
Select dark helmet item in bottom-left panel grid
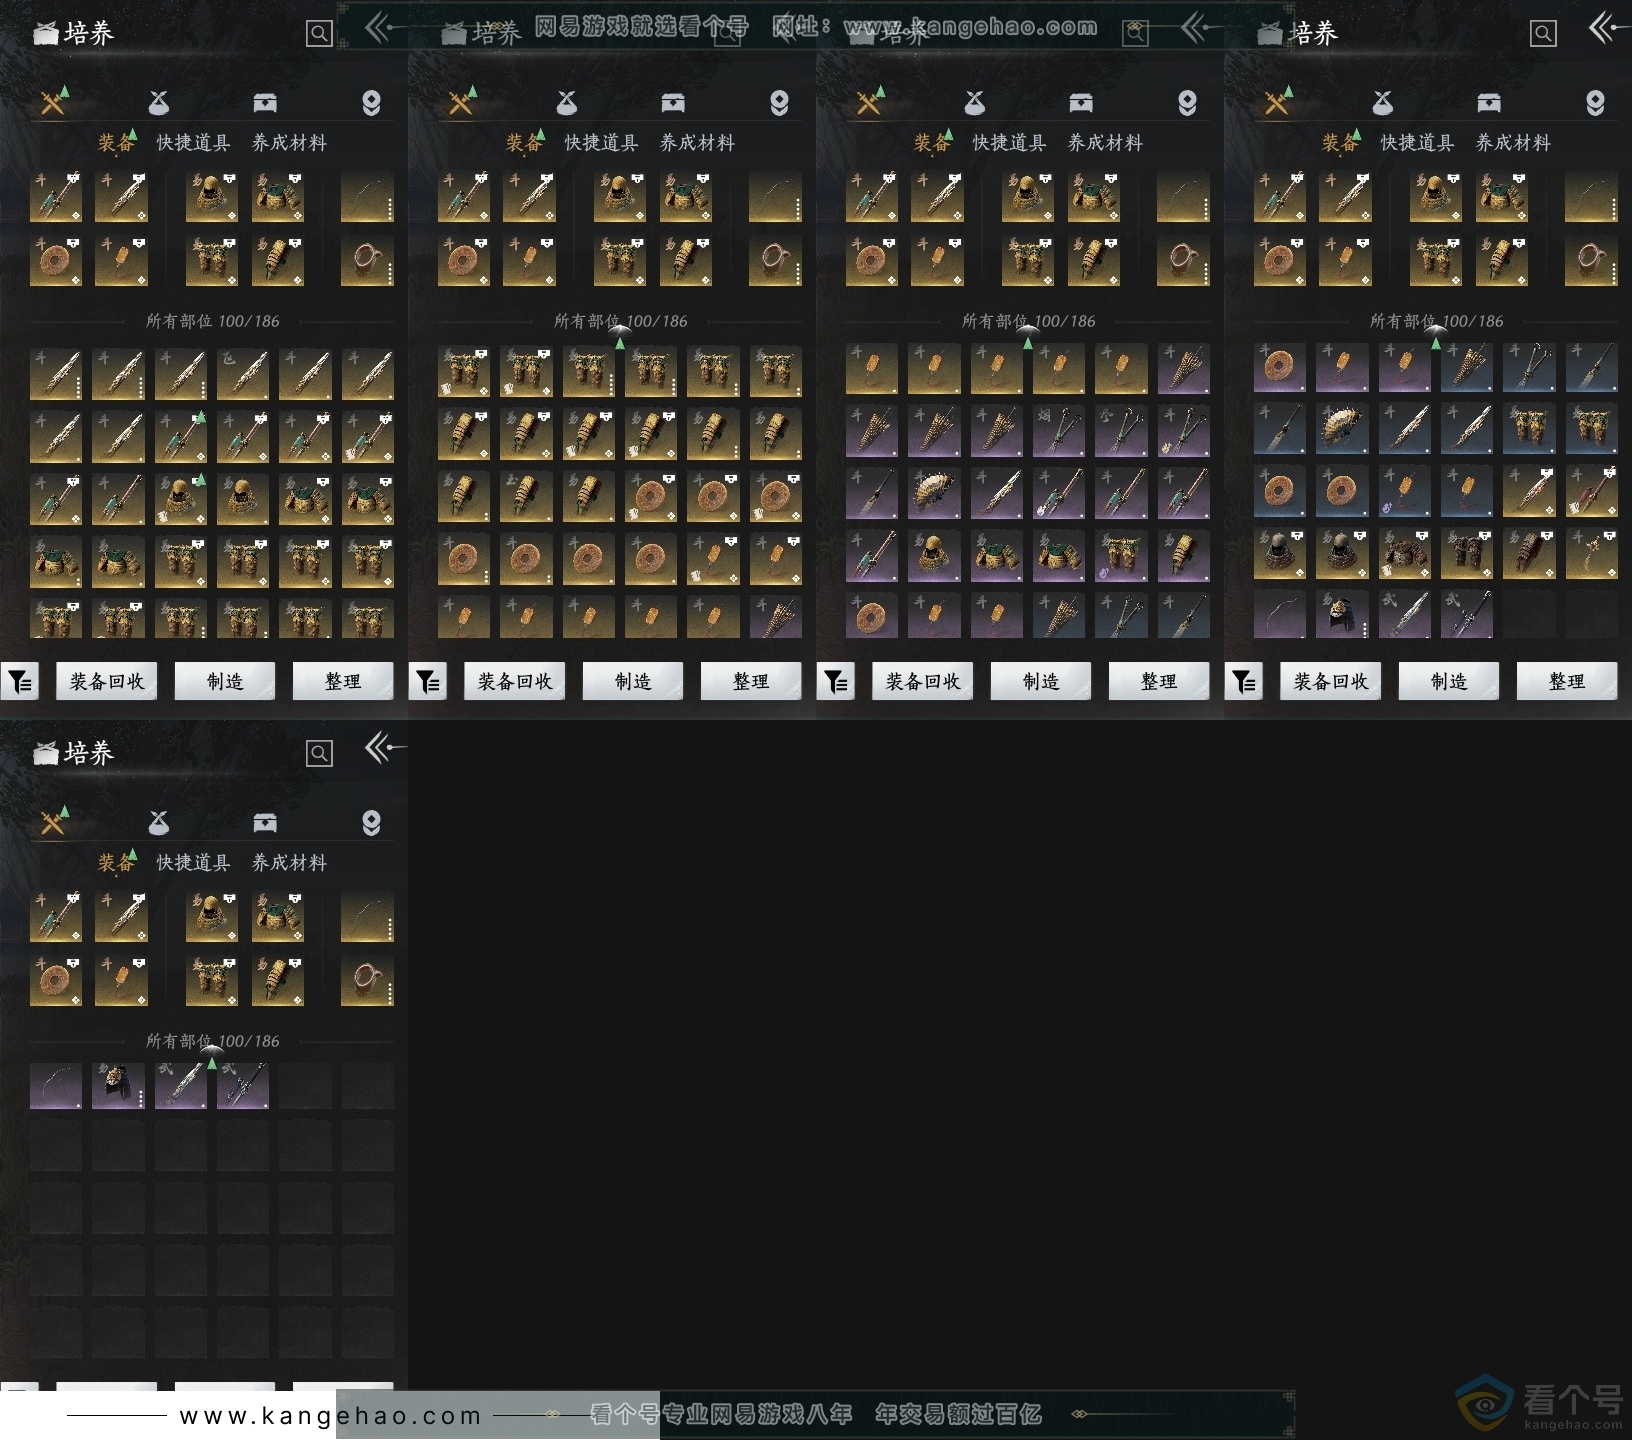click(118, 1086)
